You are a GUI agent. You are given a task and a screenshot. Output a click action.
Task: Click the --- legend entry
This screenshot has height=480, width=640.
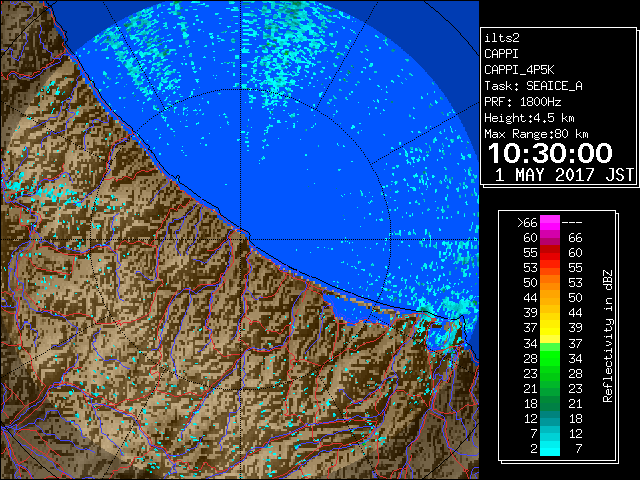[x=572, y=223]
